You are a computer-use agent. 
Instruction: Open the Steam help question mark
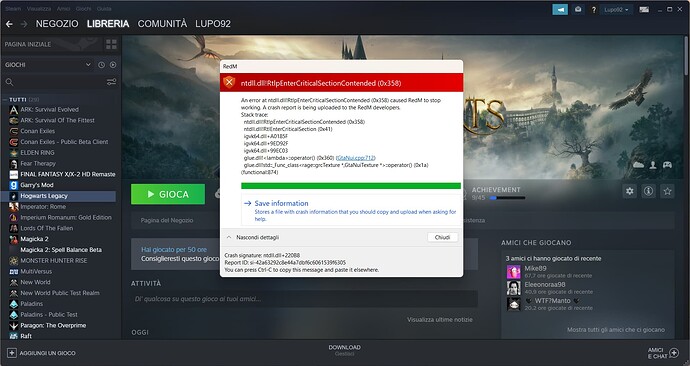(x=593, y=10)
